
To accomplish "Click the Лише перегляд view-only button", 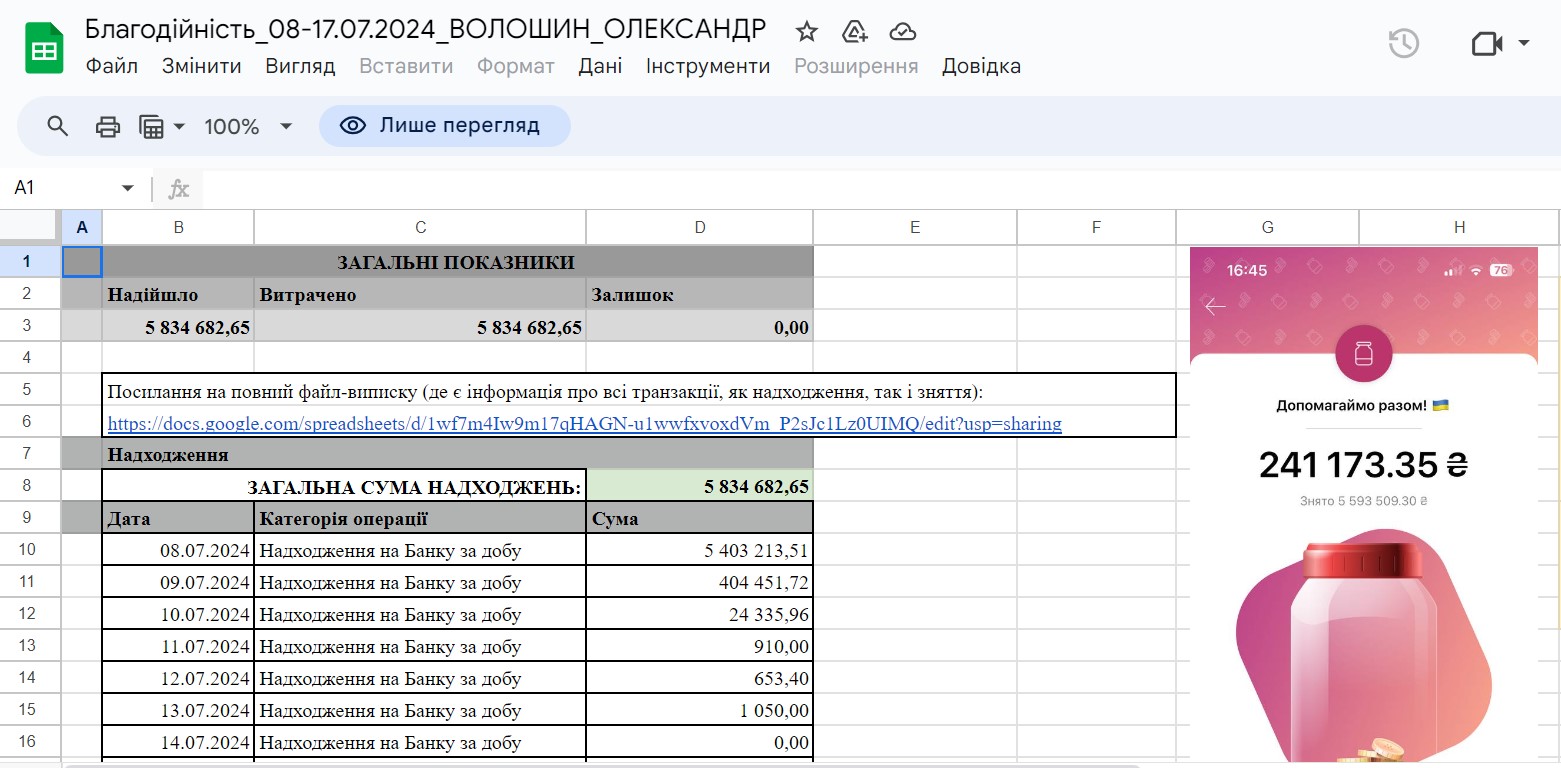I will click(444, 126).
